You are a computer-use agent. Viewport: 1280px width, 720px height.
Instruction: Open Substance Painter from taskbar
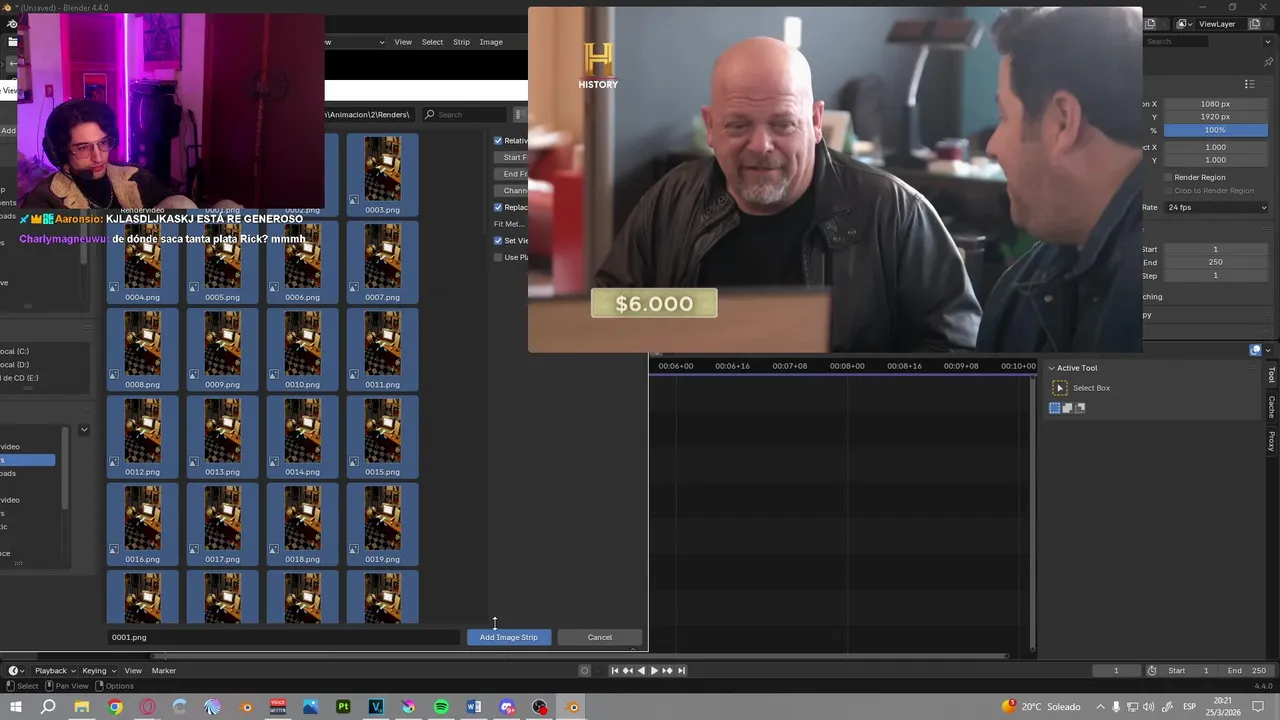[343, 707]
